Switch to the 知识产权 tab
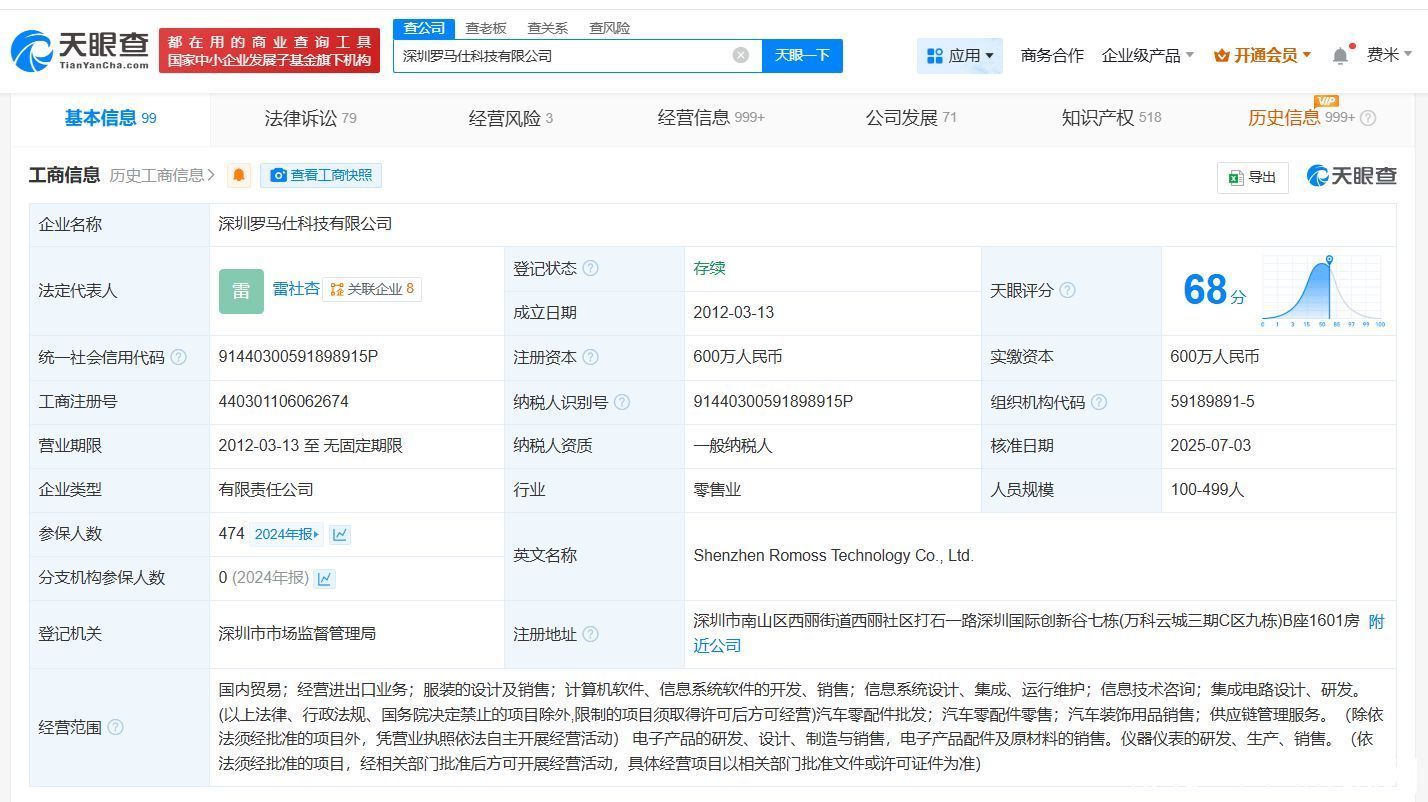 pyautogui.click(x=1110, y=118)
